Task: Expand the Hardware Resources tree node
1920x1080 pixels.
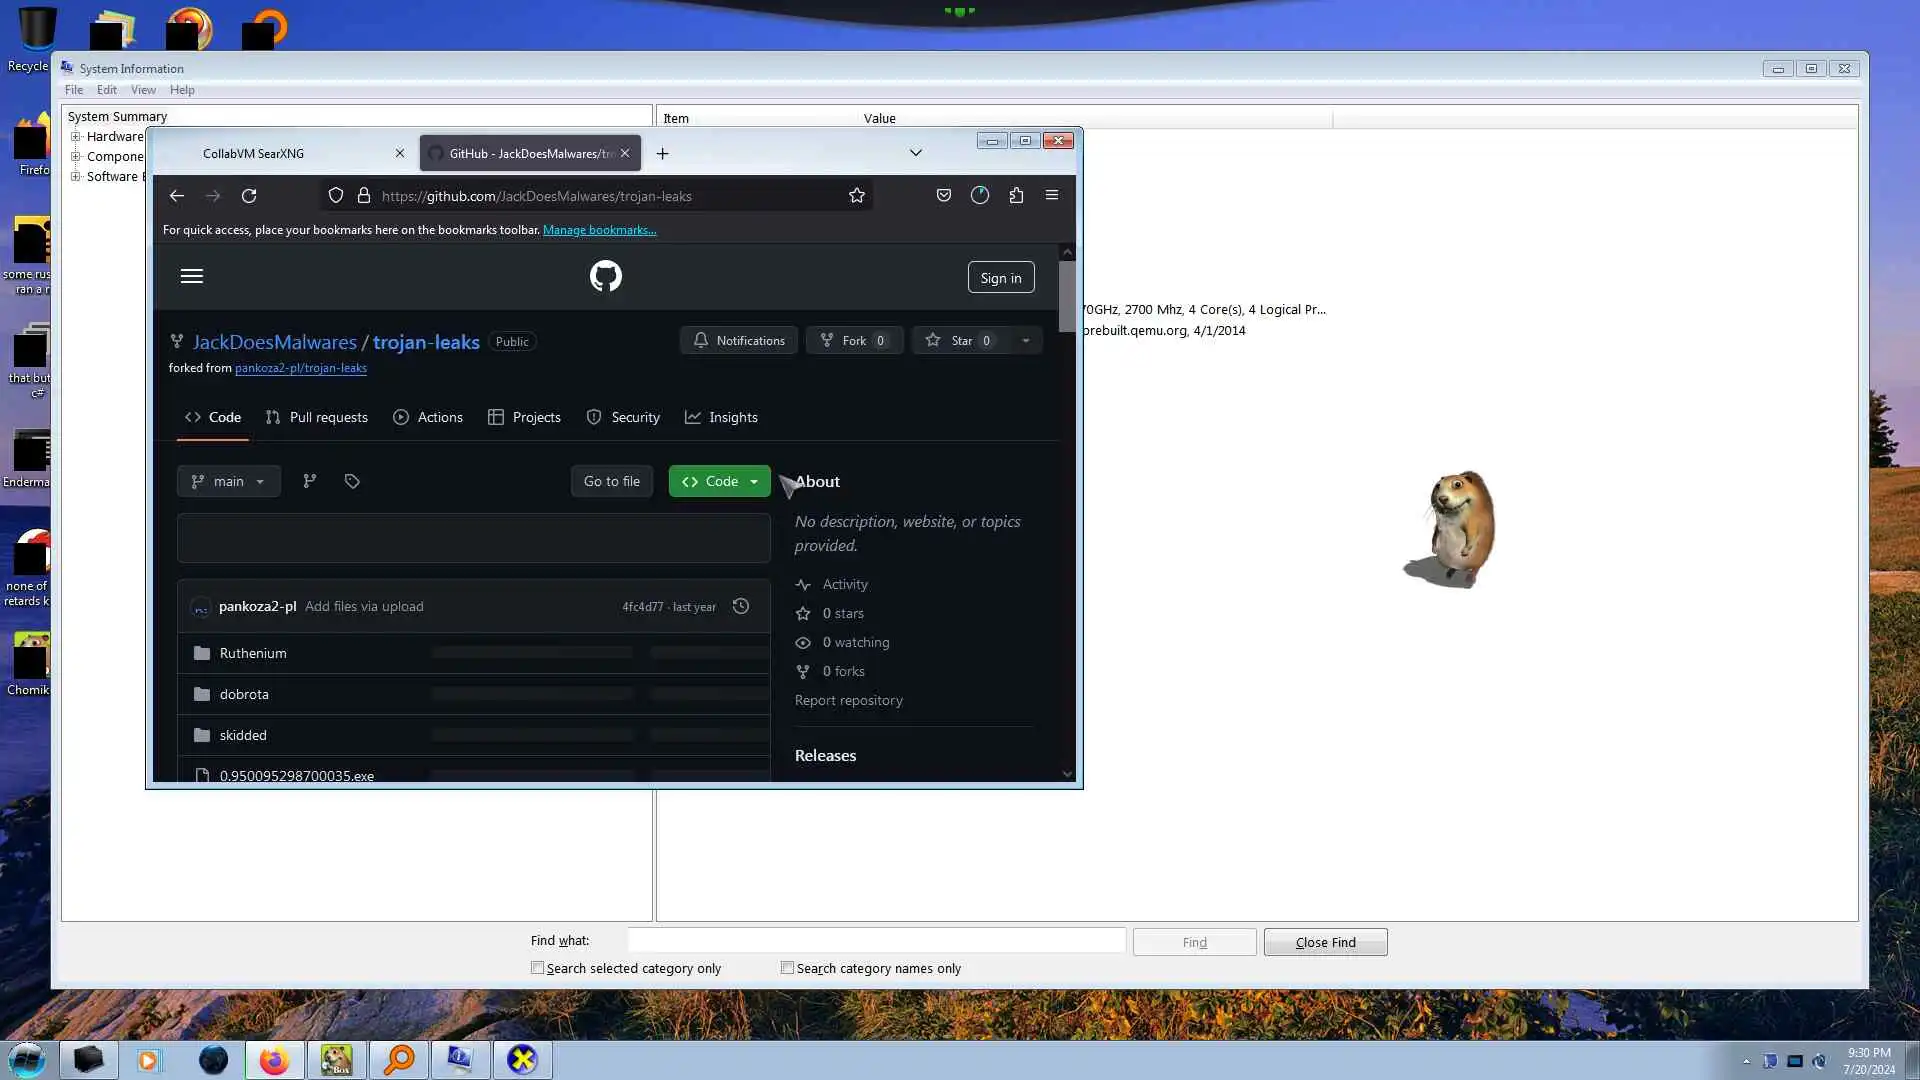Action: [76, 137]
